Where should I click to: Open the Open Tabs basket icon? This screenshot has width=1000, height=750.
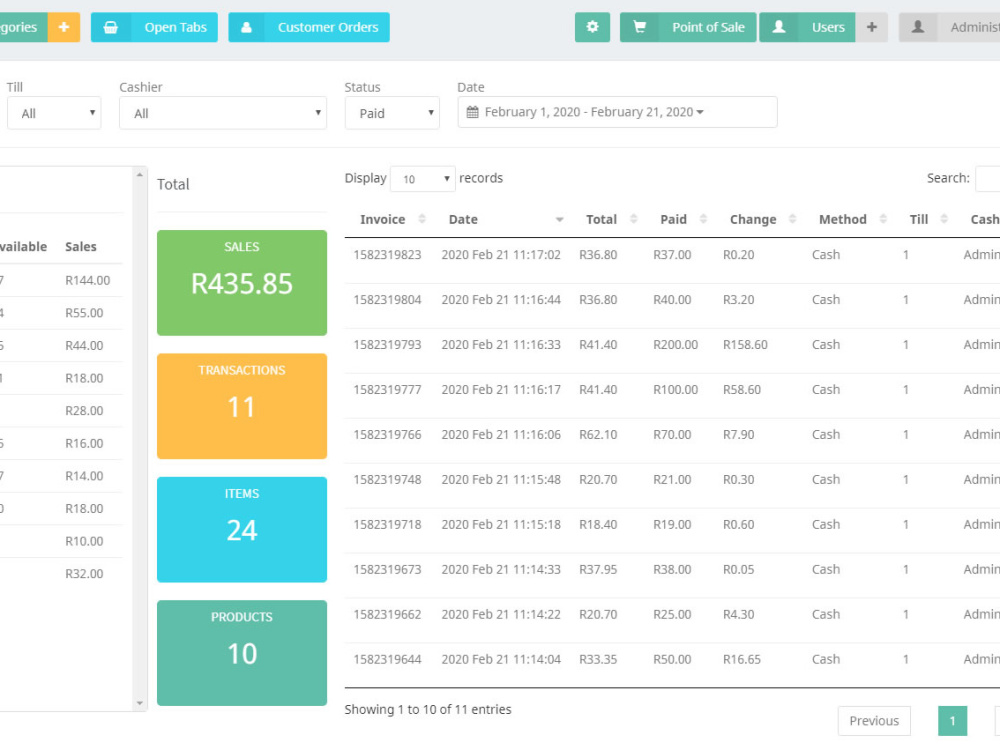pos(111,27)
